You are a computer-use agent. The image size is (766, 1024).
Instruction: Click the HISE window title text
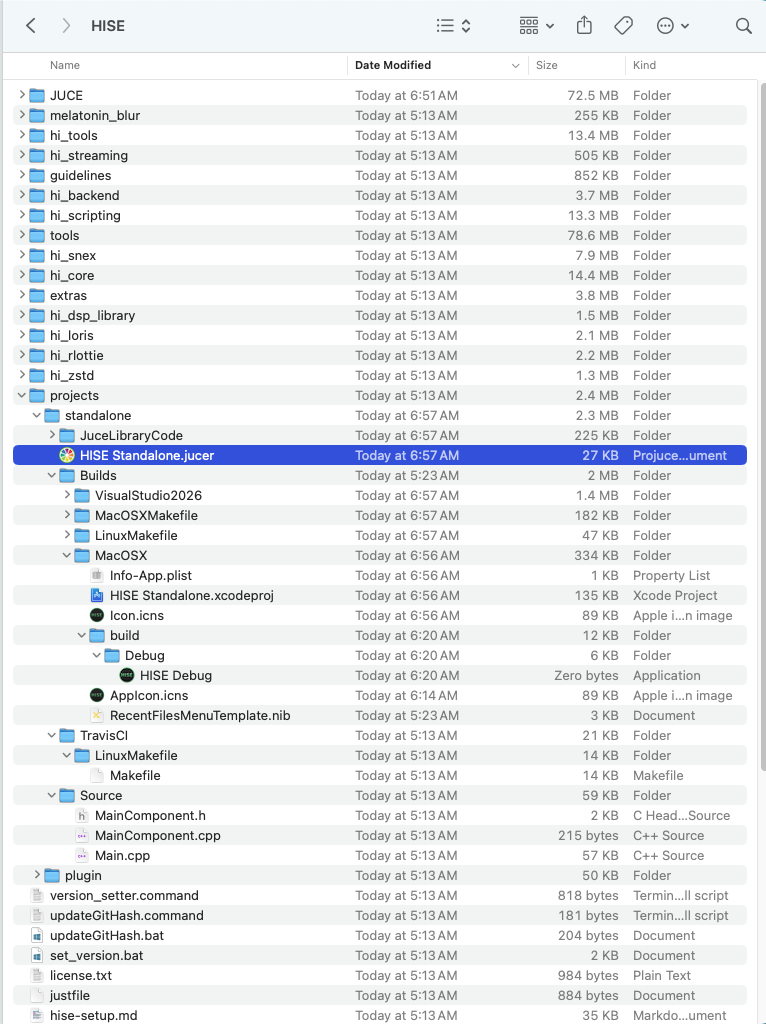pos(108,25)
